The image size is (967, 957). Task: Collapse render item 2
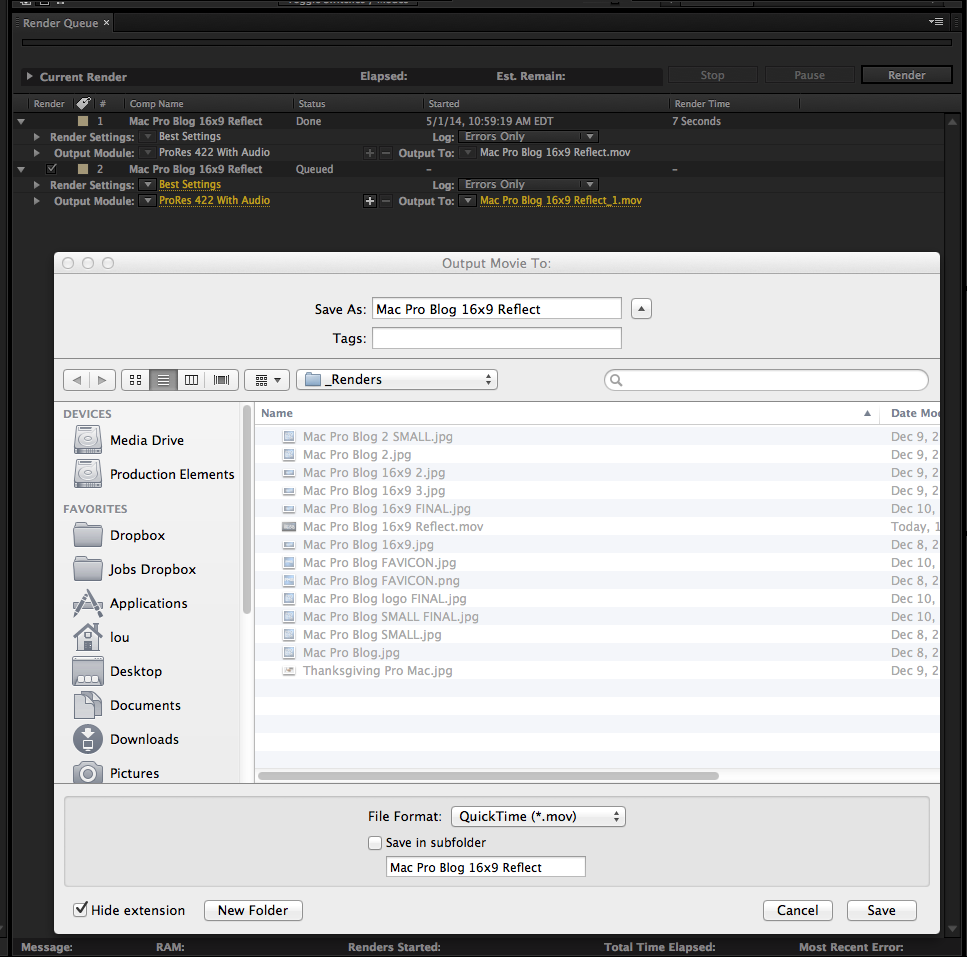(21, 169)
